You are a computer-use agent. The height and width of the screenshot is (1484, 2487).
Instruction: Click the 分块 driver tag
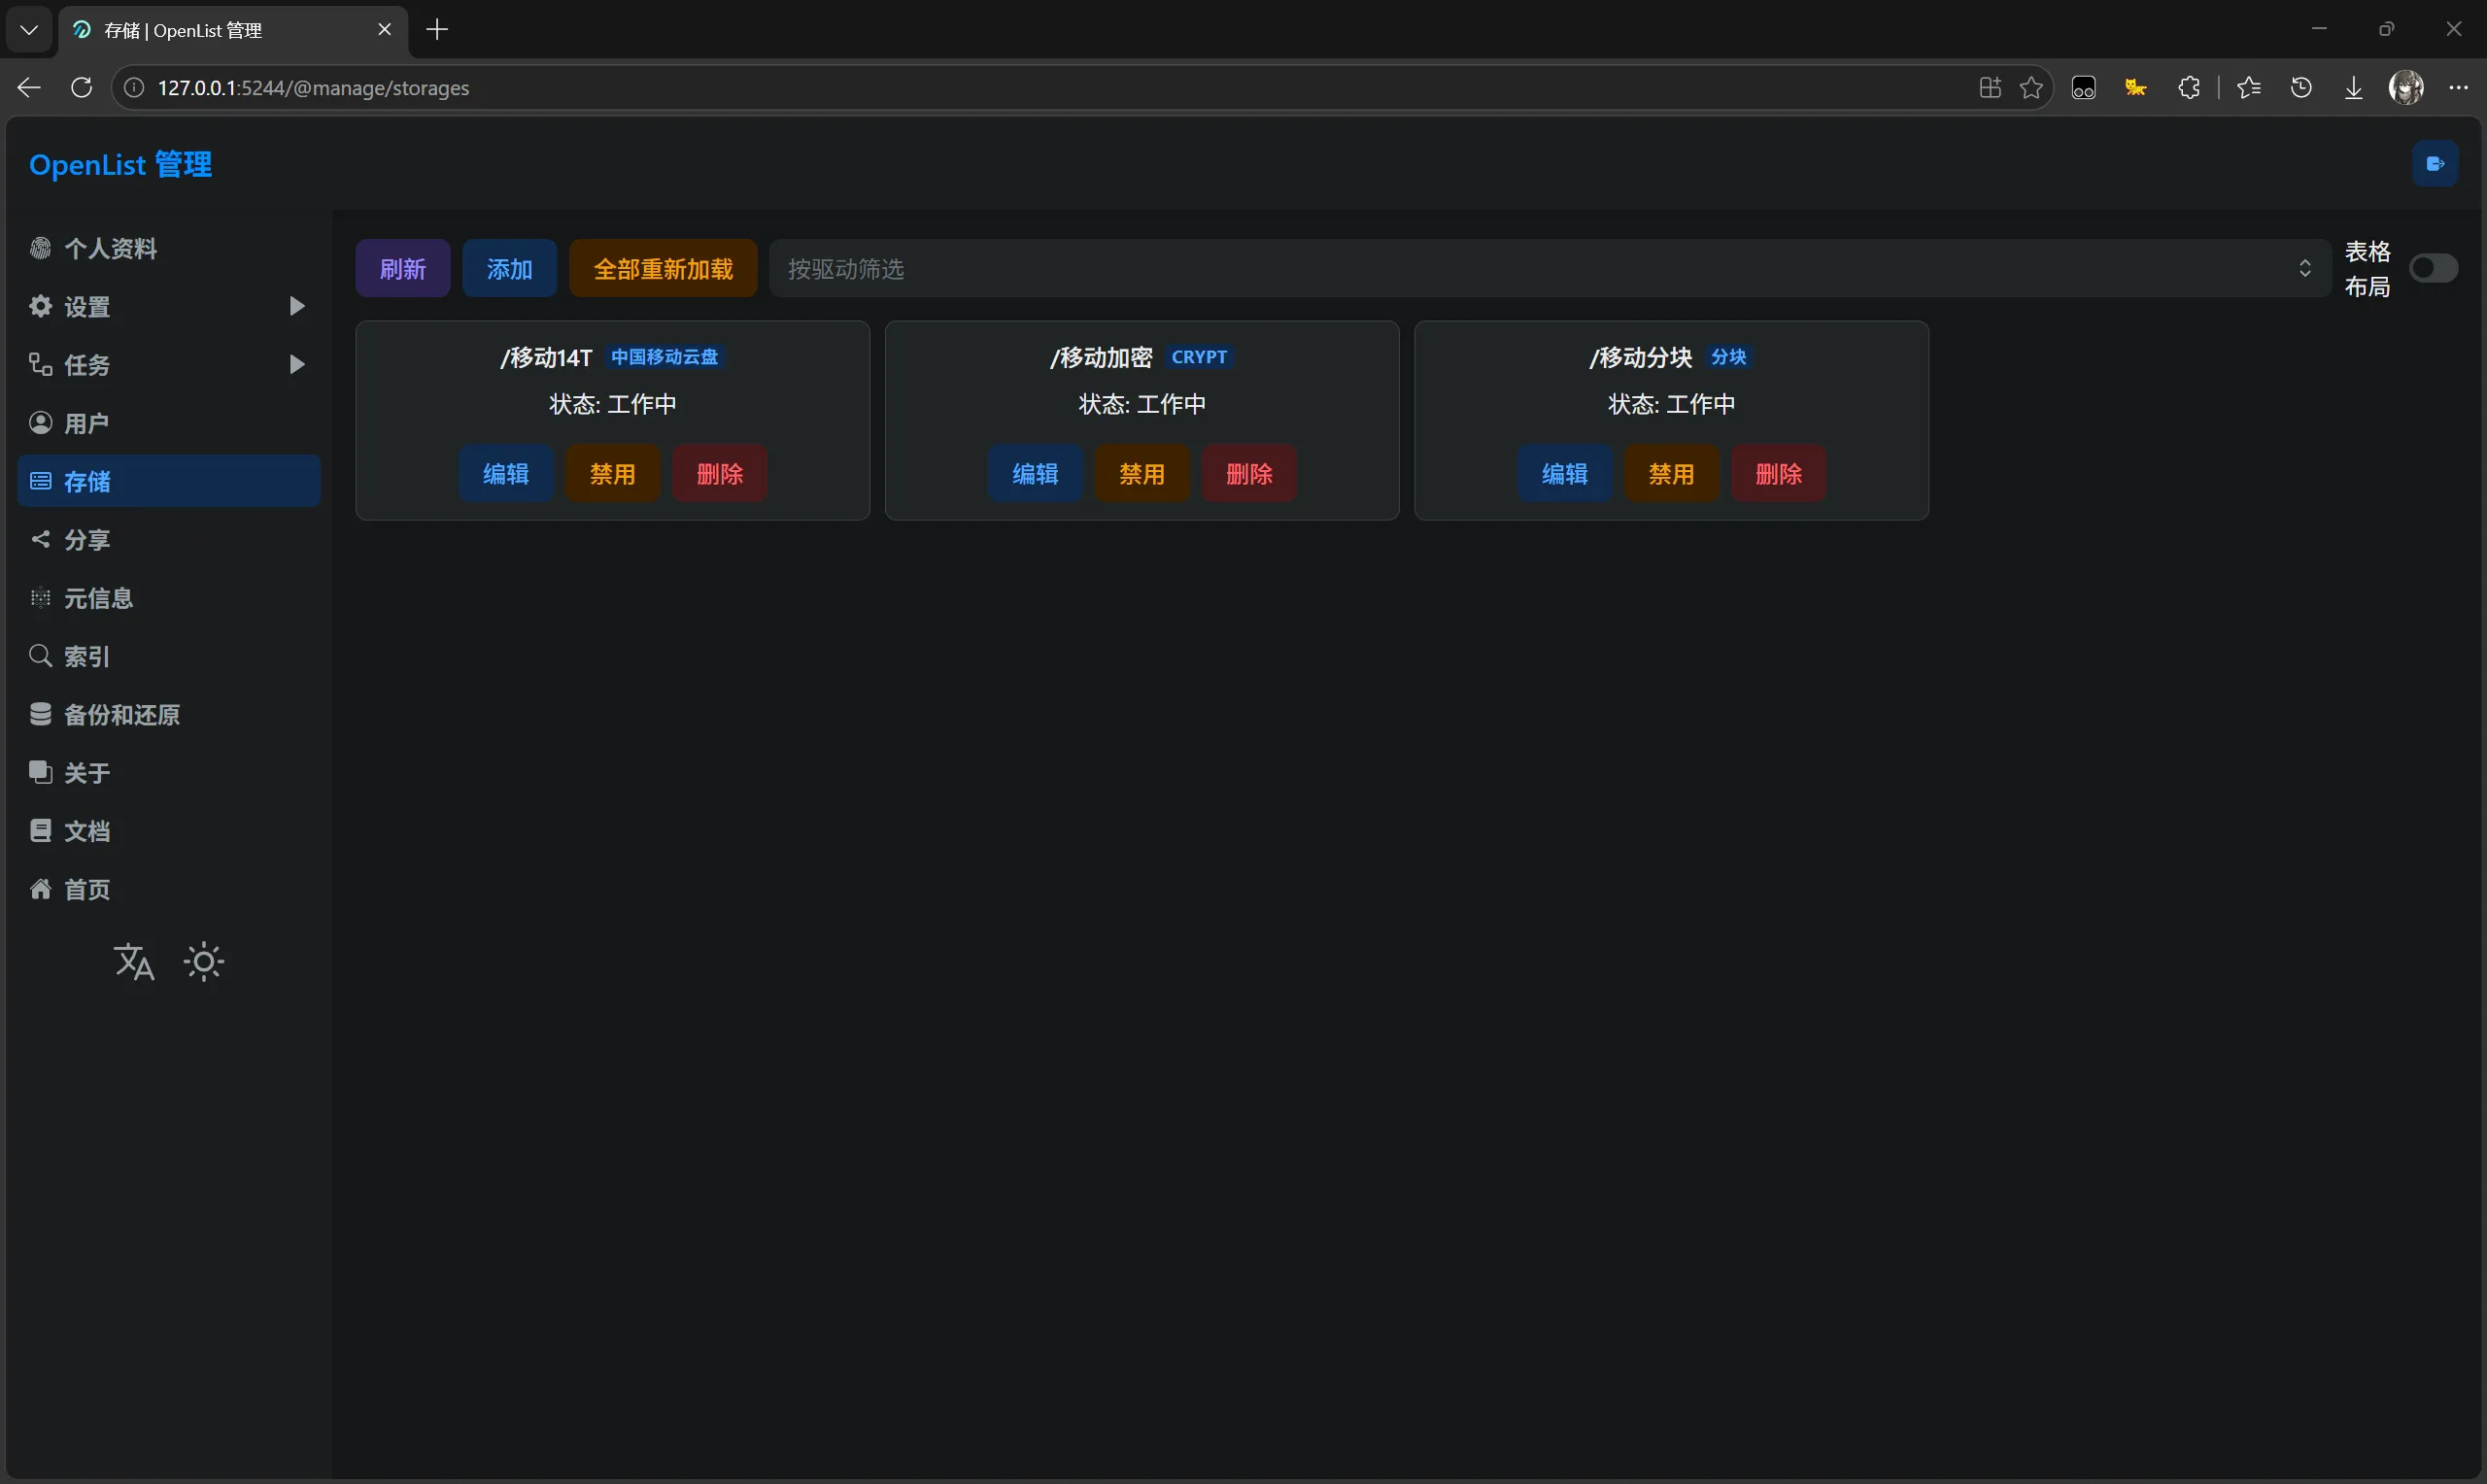click(x=1728, y=357)
